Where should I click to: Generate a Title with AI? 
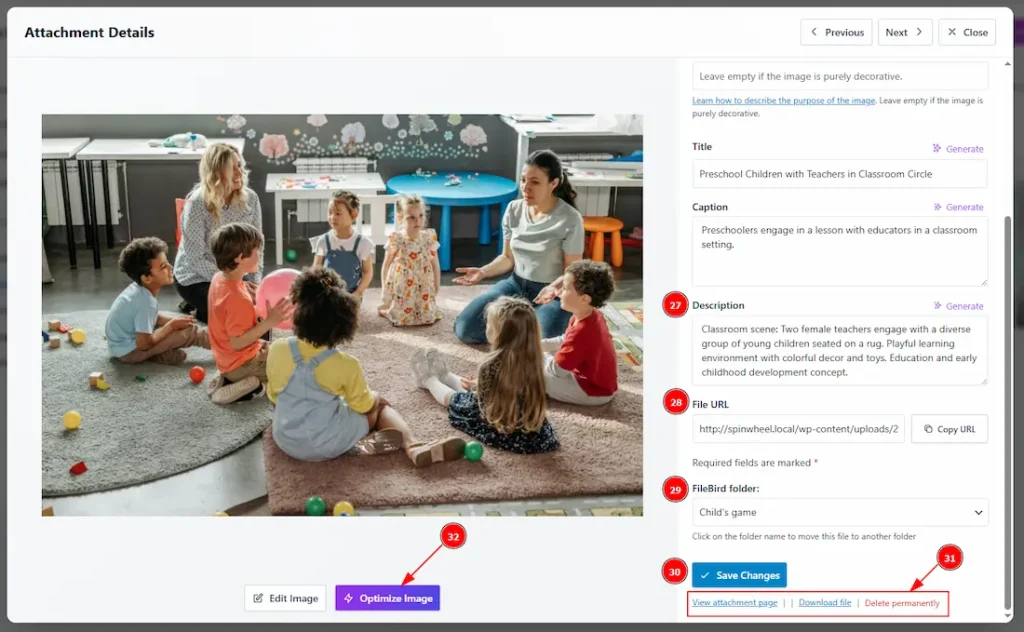(958, 149)
